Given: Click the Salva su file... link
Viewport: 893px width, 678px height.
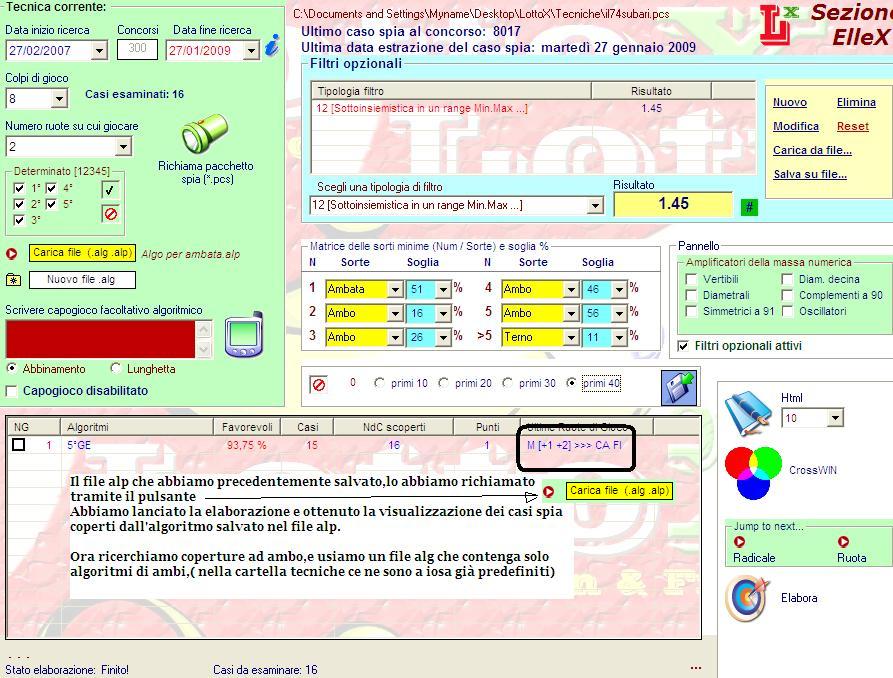Looking at the screenshot, I should point(810,174).
